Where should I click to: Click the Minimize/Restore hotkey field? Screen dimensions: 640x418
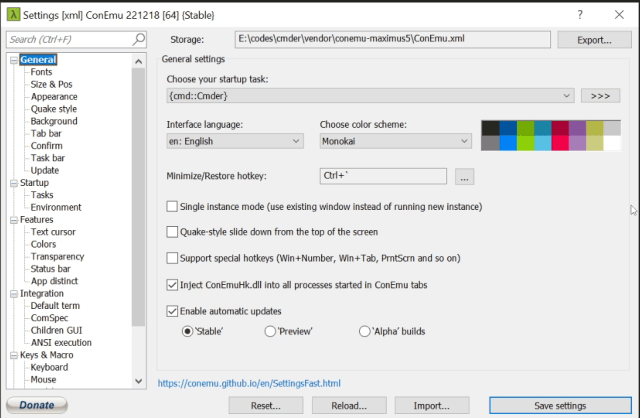[x=383, y=176]
